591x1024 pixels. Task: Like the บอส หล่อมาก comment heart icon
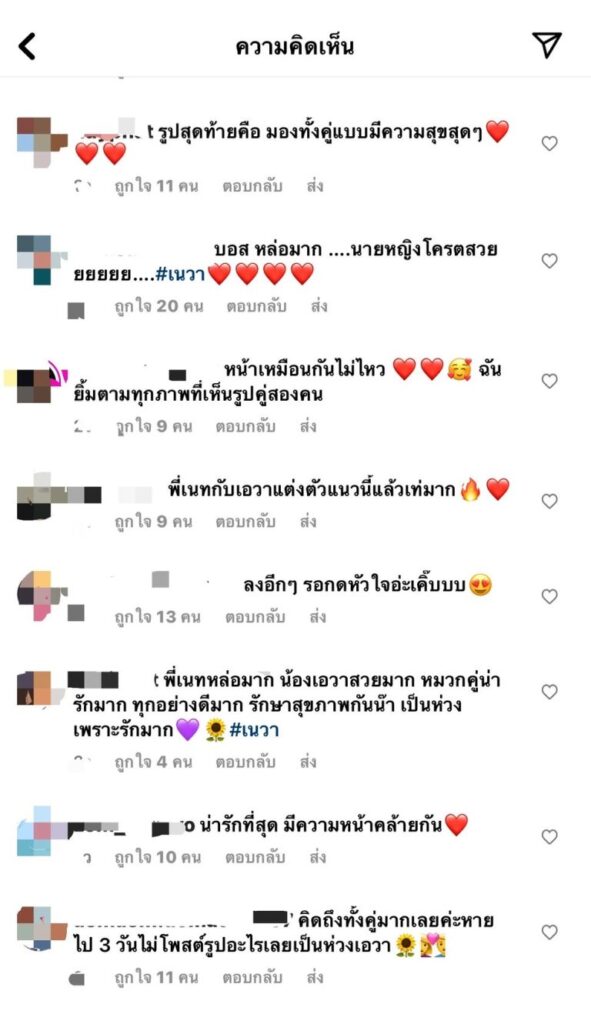pos(549,261)
